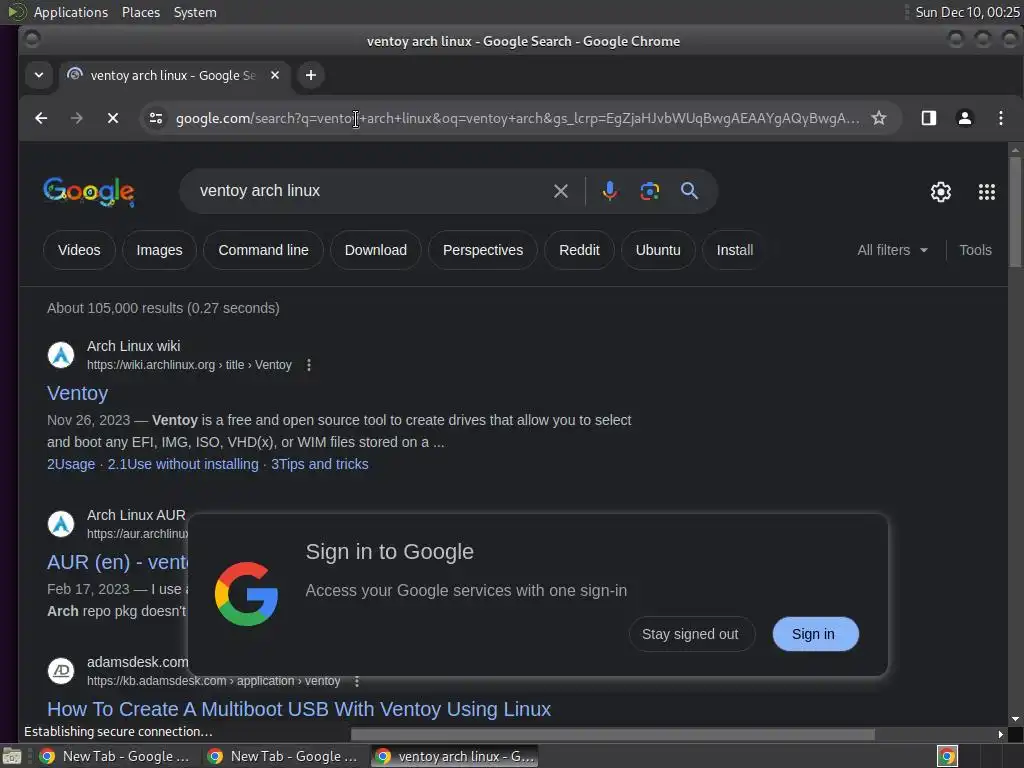Open more options for Arch Linux wiki result
1024x768 pixels.
tap(309, 365)
